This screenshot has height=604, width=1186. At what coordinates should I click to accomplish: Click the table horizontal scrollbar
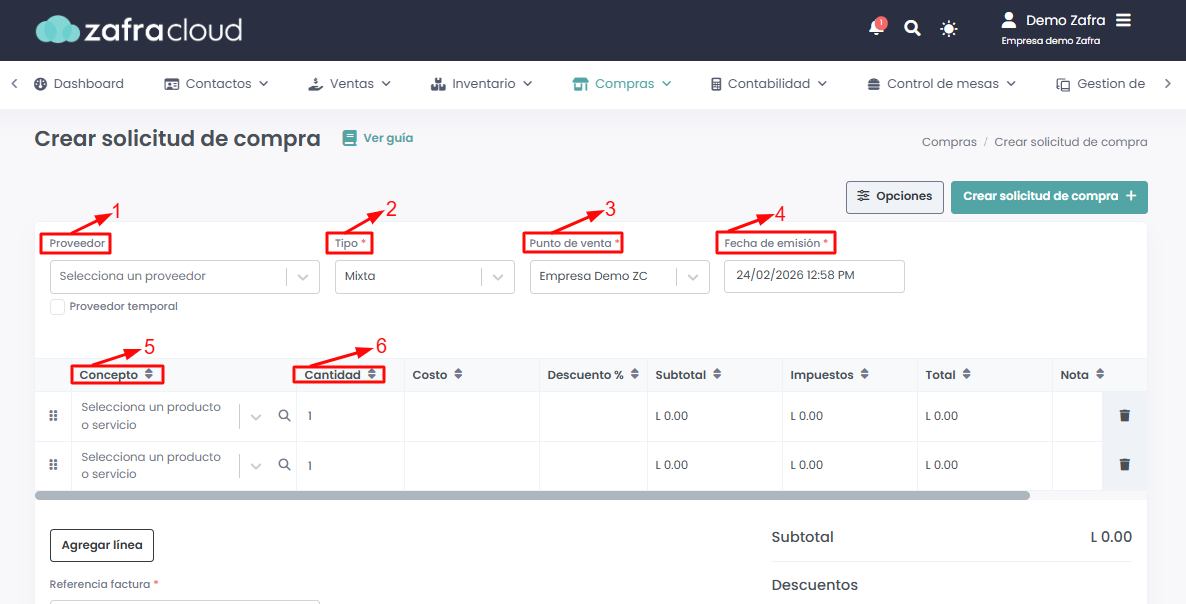tap(532, 496)
